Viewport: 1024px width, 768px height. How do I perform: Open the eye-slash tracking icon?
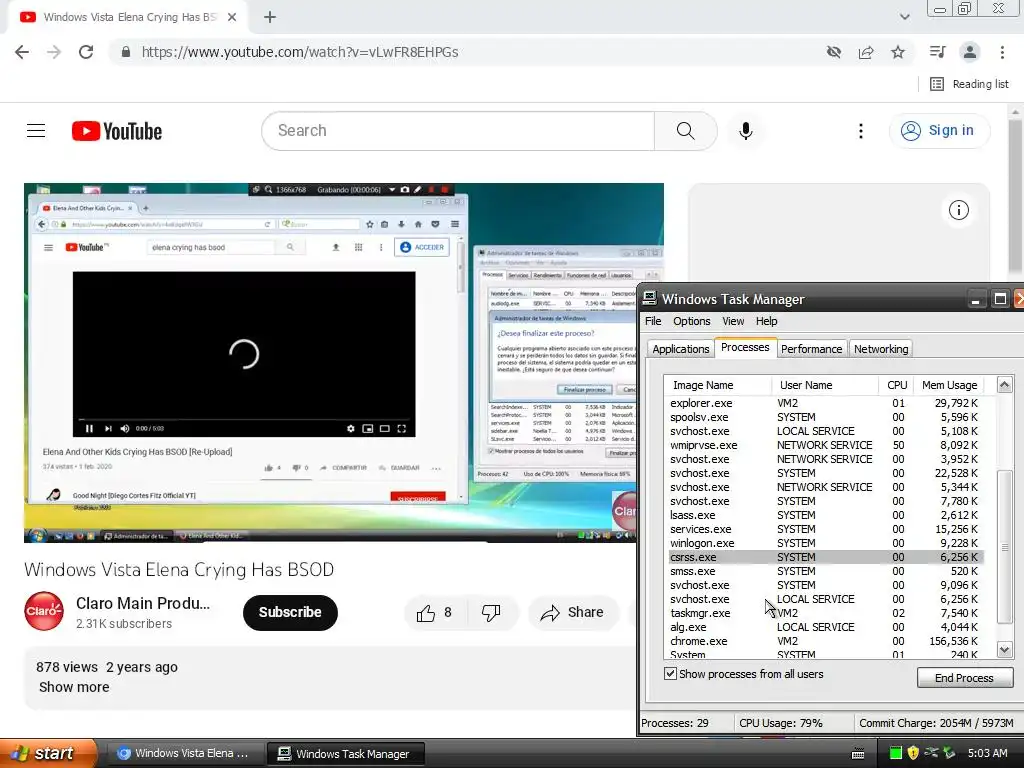pyautogui.click(x=834, y=52)
